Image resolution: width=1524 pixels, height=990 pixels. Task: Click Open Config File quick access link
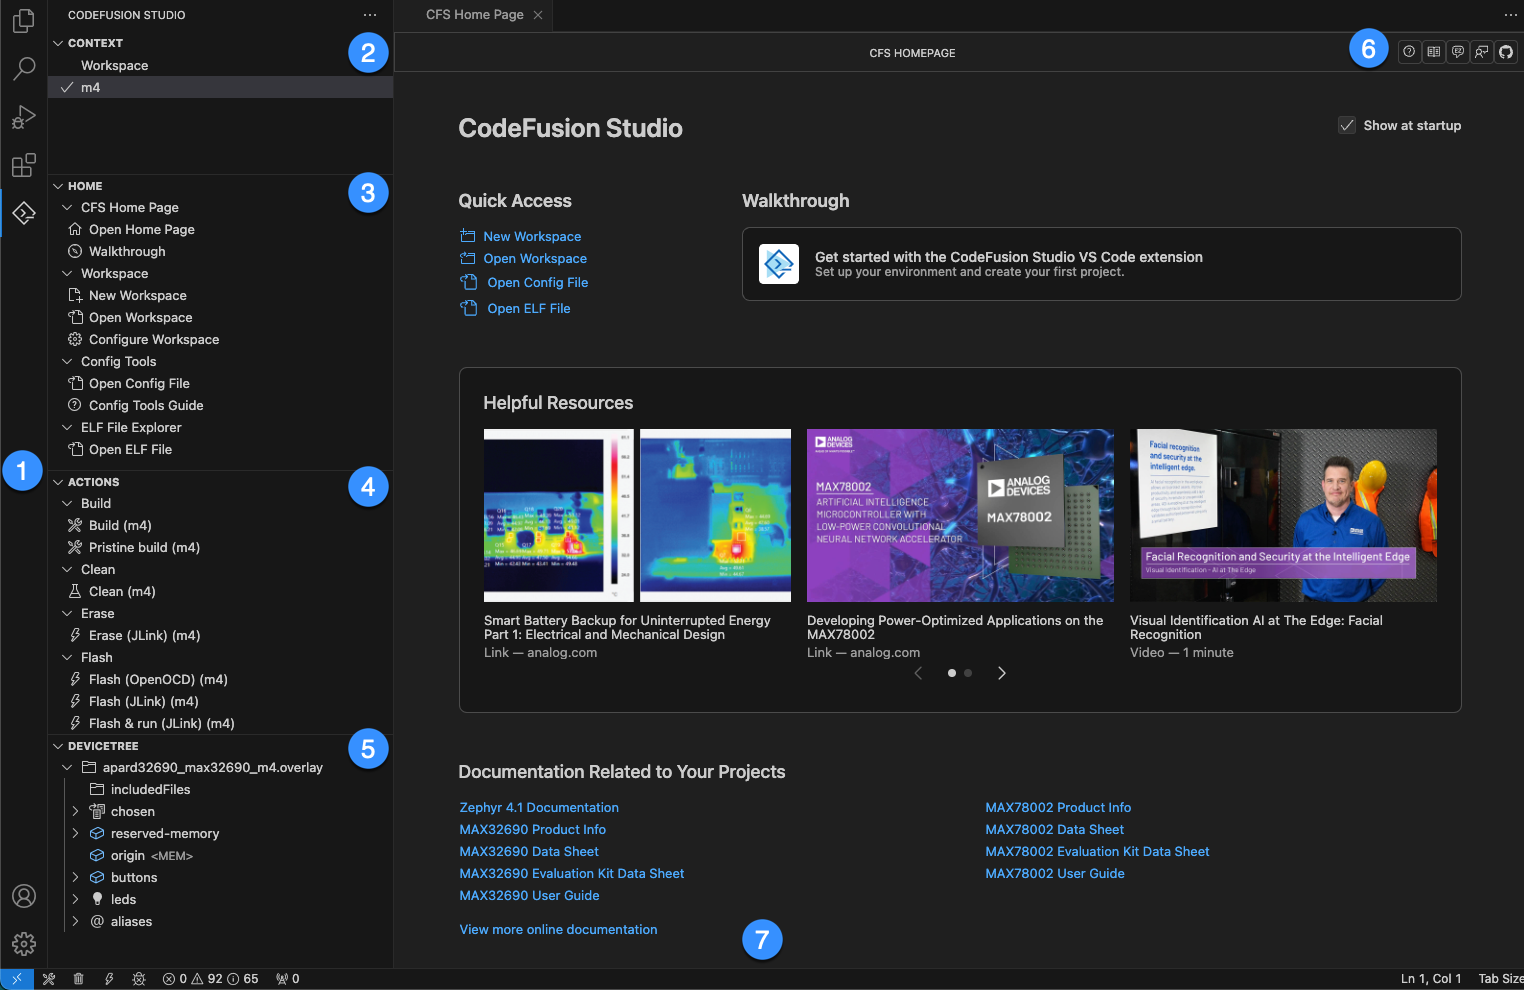tap(538, 282)
